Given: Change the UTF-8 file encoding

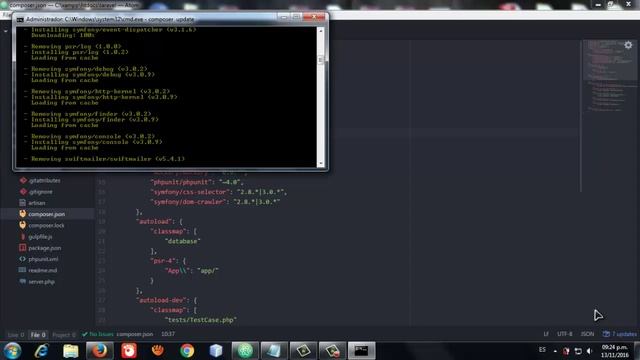Looking at the screenshot, I should point(565,334).
